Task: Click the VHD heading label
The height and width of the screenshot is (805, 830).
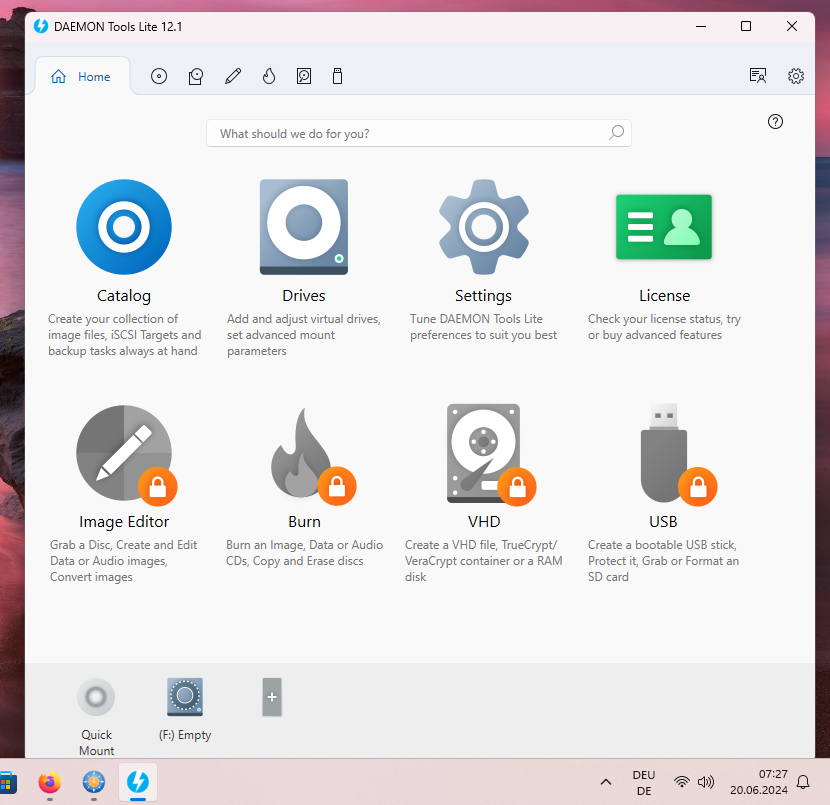Action: pos(484,522)
